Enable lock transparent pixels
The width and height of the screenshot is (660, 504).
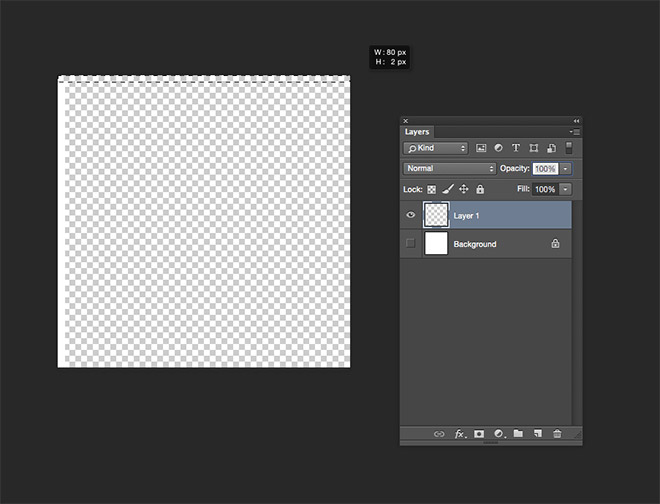point(432,189)
